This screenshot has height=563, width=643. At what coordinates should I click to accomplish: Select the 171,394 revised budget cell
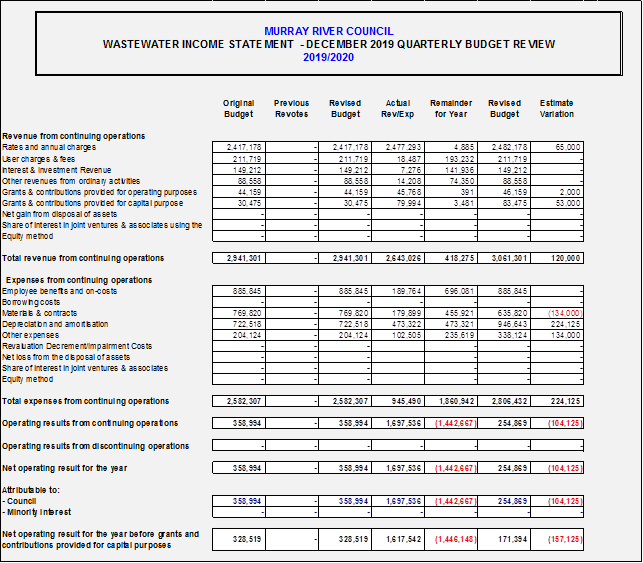coord(504,539)
